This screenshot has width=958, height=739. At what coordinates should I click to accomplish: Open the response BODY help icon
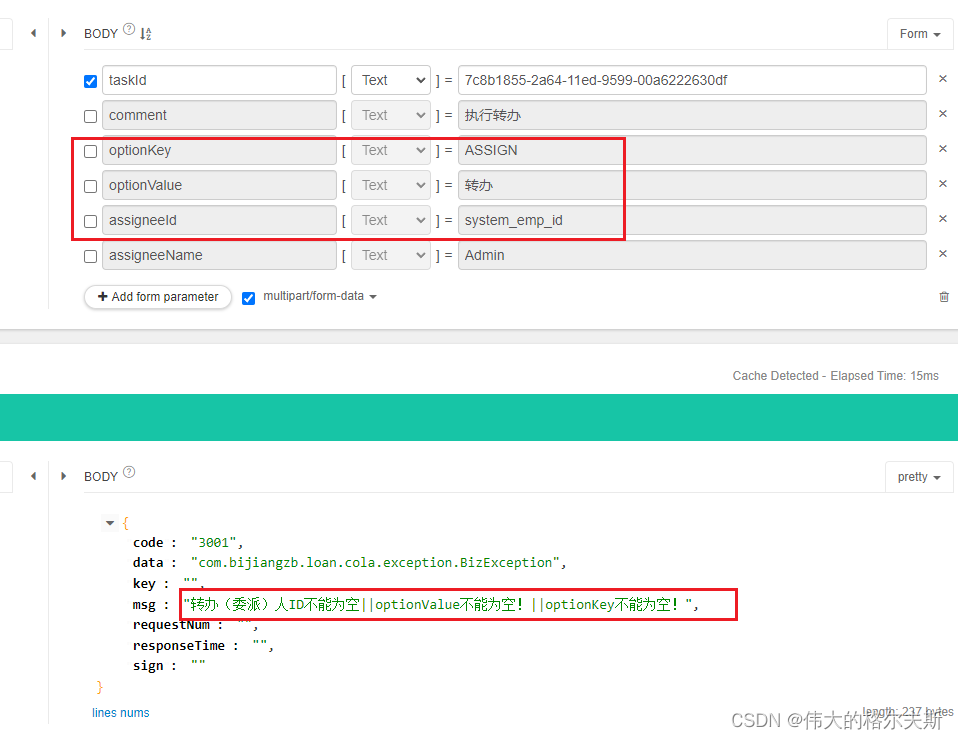pos(127,471)
